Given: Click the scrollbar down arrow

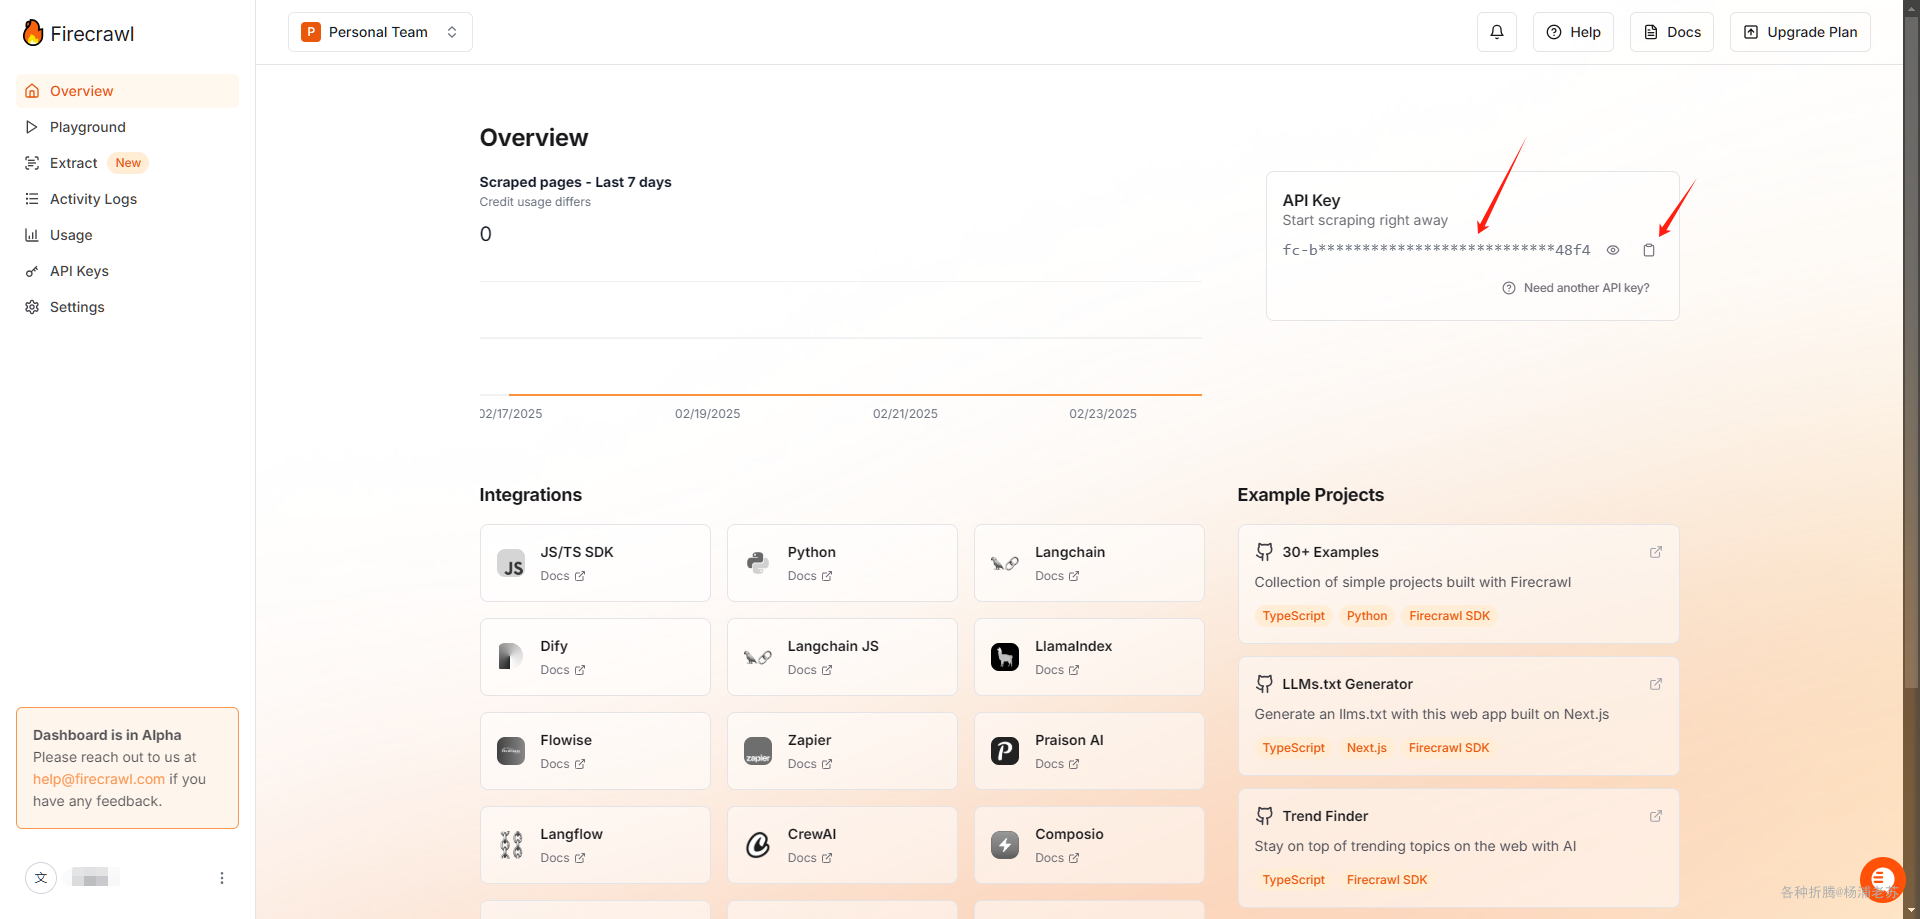Looking at the screenshot, I should coord(1911,911).
